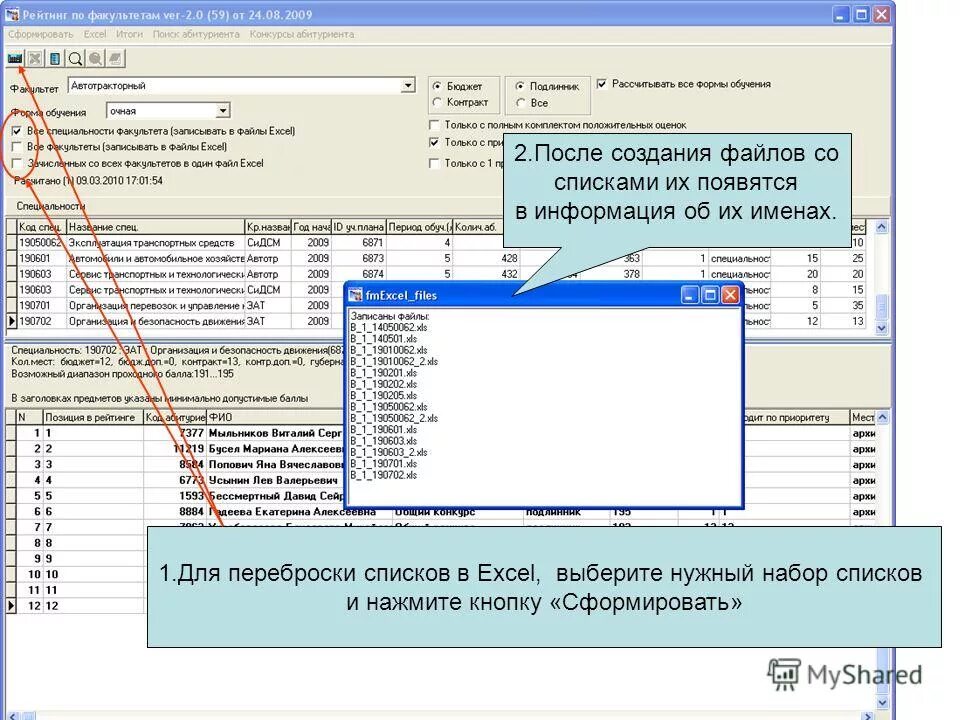The image size is (960, 720).
Task: Click the fmExcel_files window title icon
Action: pyautogui.click(x=355, y=296)
